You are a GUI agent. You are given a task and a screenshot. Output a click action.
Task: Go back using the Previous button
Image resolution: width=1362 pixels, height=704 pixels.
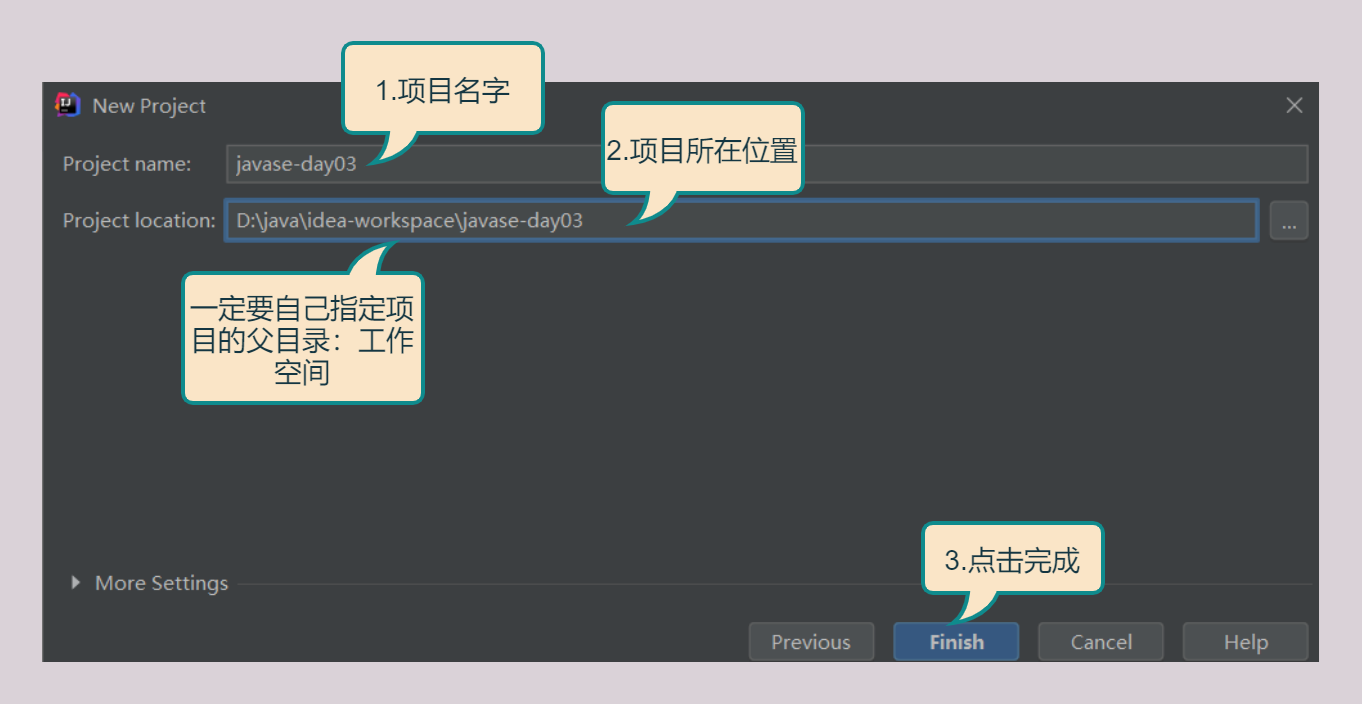click(x=810, y=642)
